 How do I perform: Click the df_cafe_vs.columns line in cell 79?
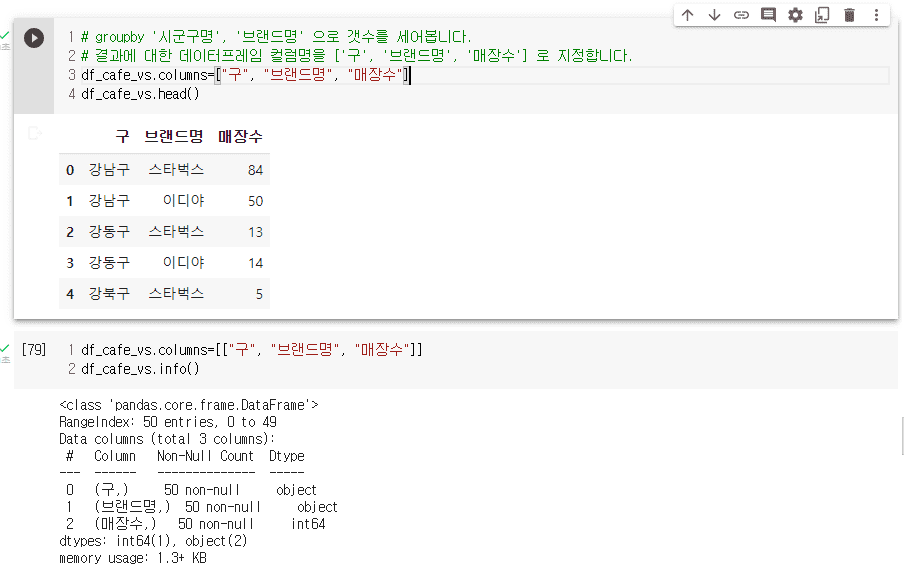coord(252,350)
